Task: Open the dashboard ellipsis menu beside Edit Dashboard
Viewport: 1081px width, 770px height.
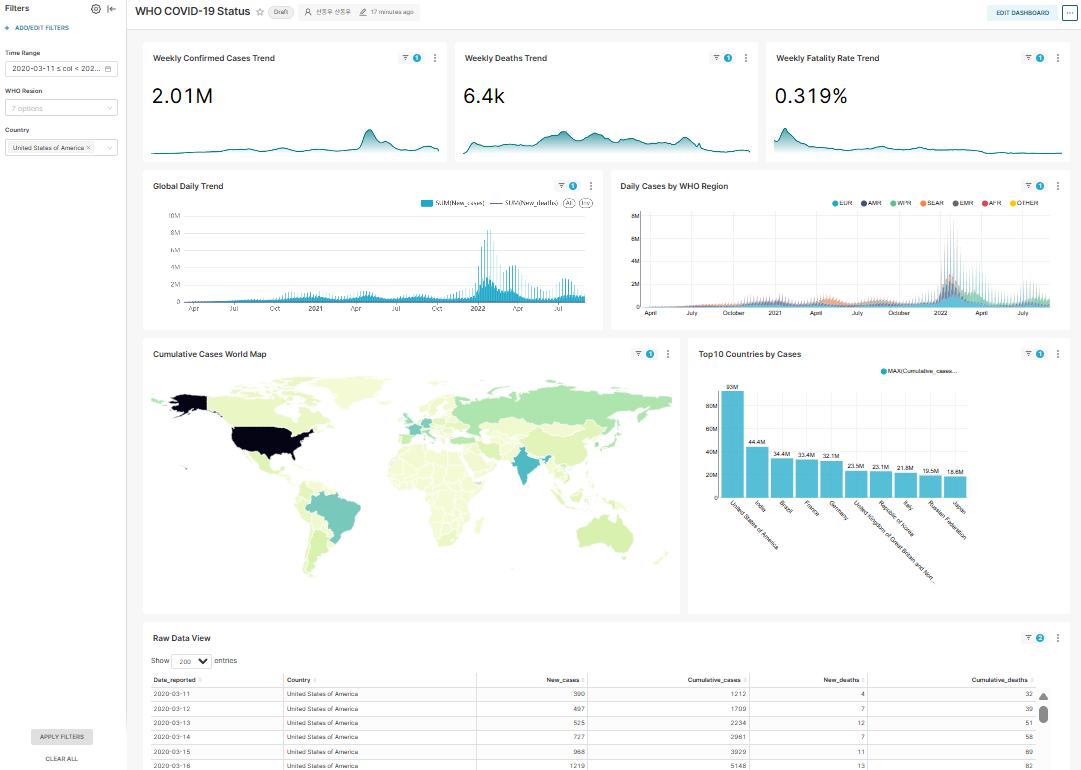Action: 1069,13
